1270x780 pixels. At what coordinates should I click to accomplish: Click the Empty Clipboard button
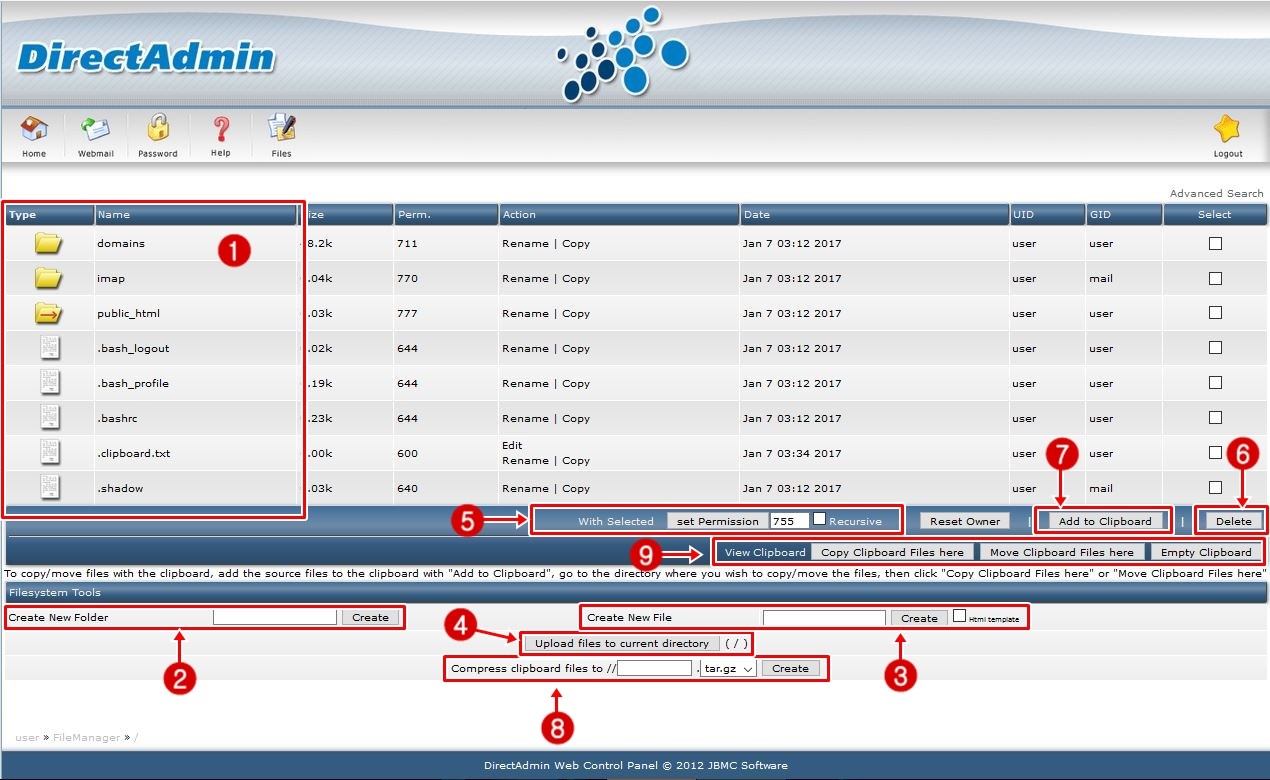click(x=1206, y=552)
